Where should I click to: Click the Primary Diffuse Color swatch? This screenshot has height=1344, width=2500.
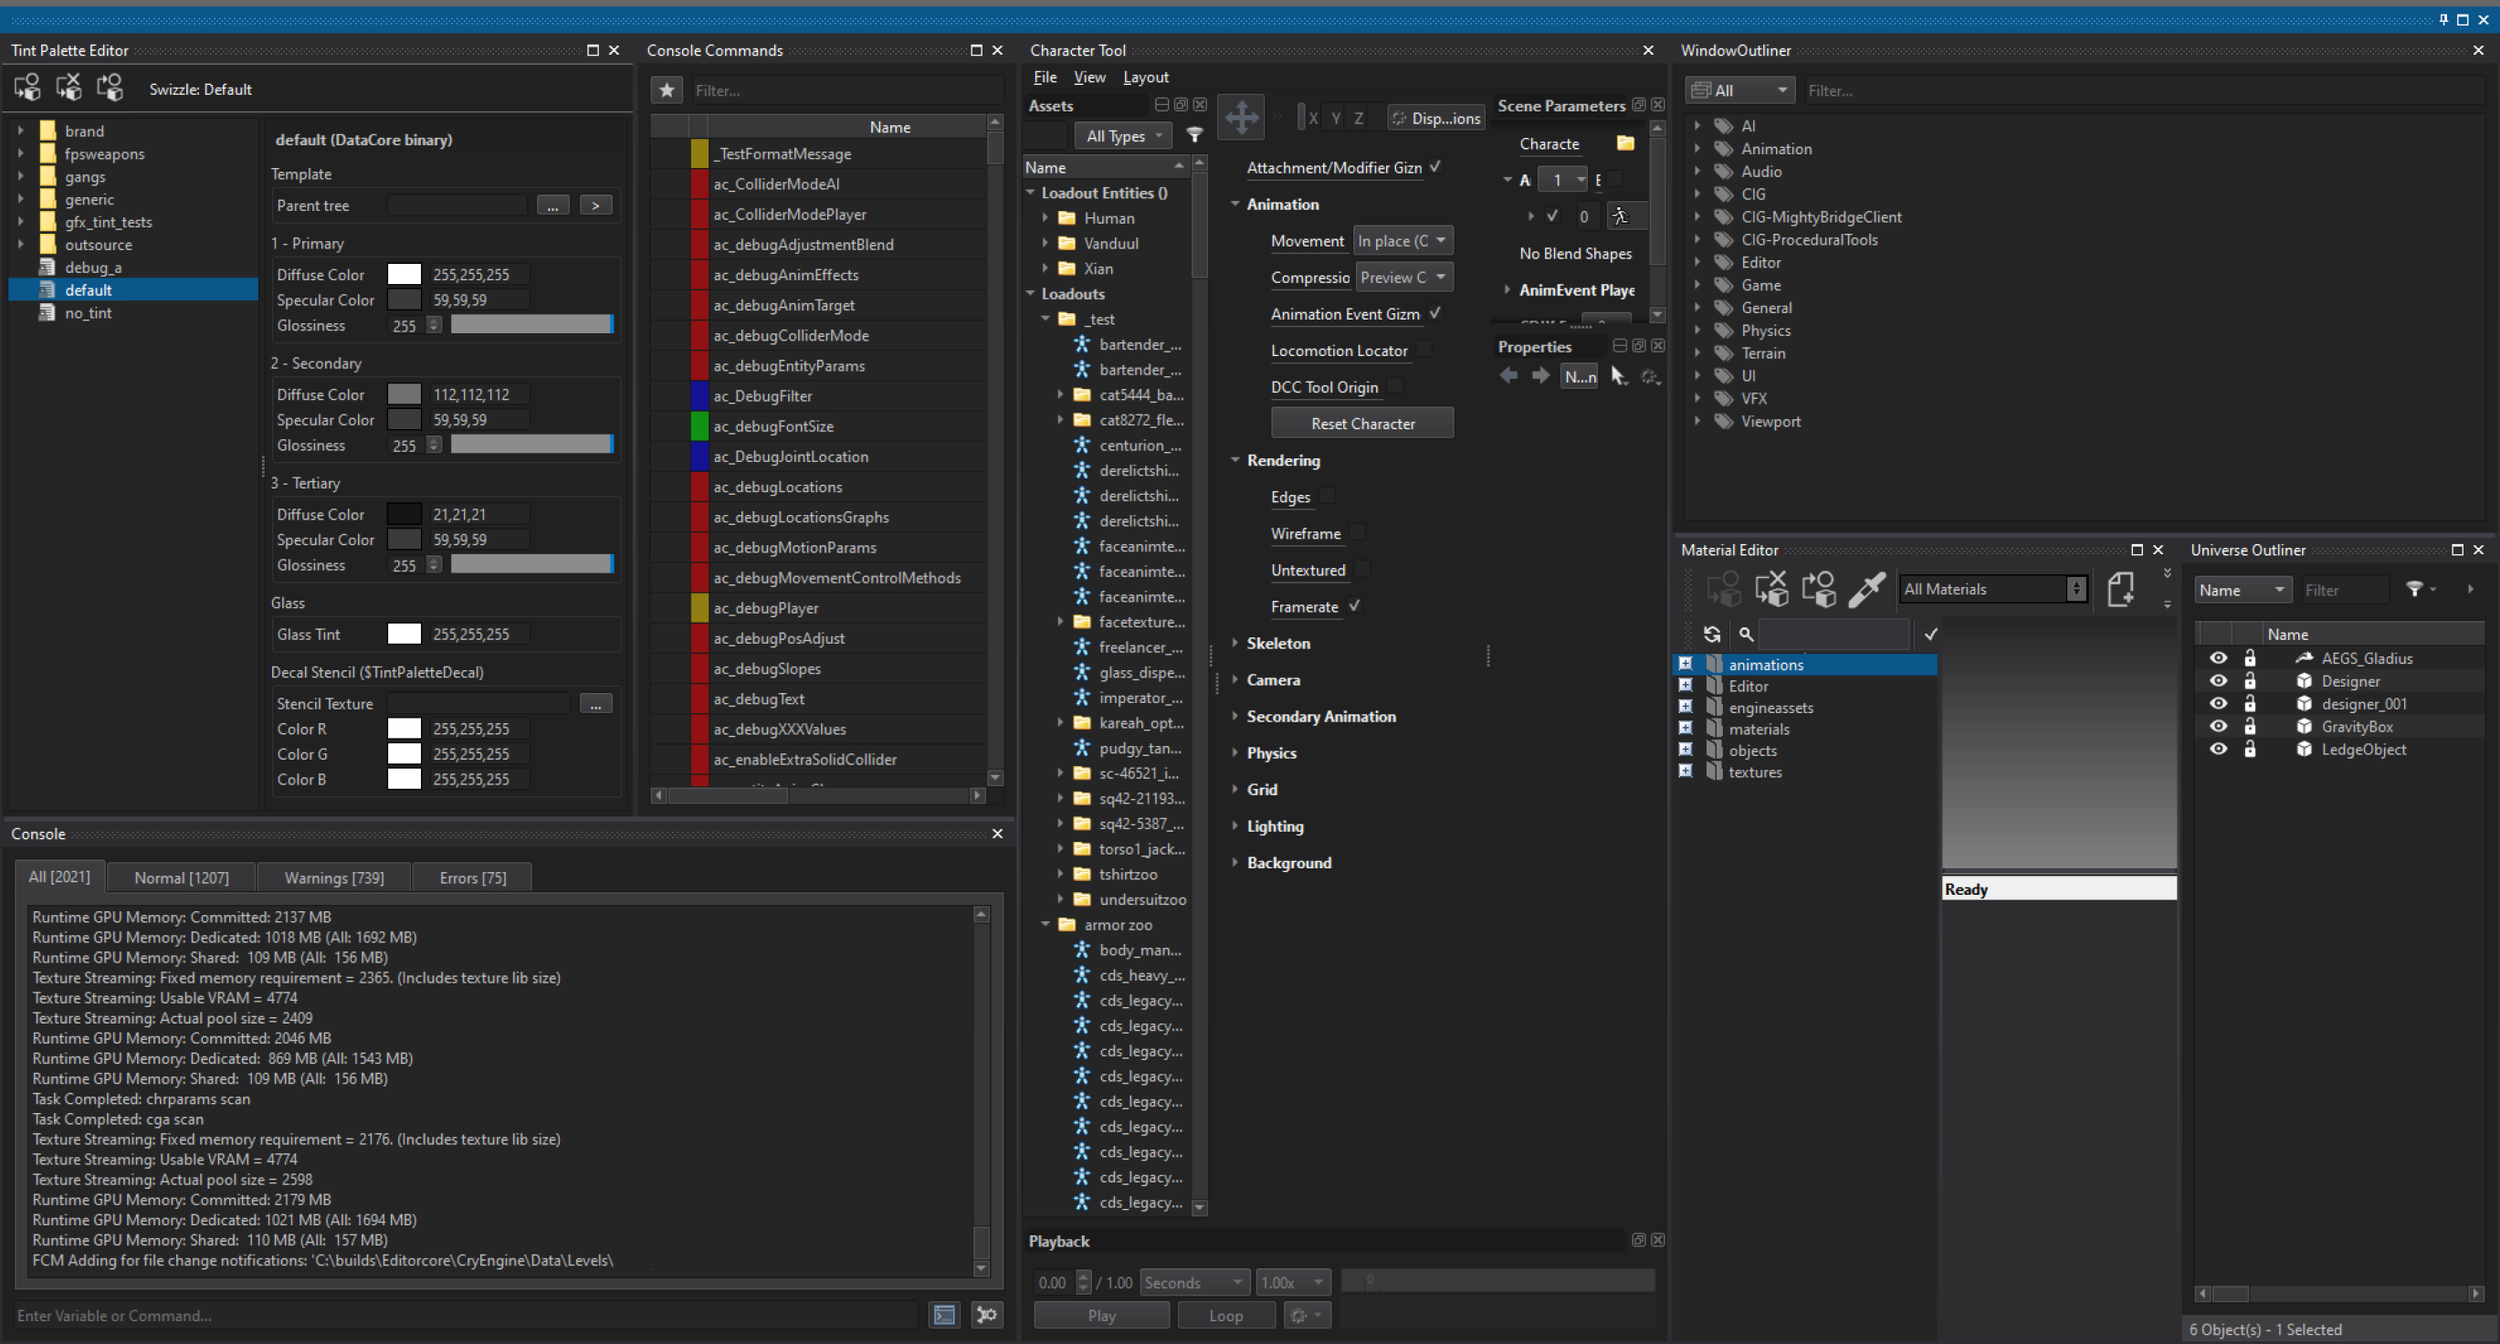[404, 274]
